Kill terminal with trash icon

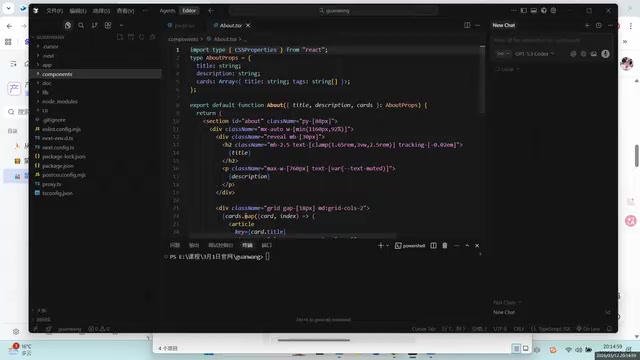445,245
